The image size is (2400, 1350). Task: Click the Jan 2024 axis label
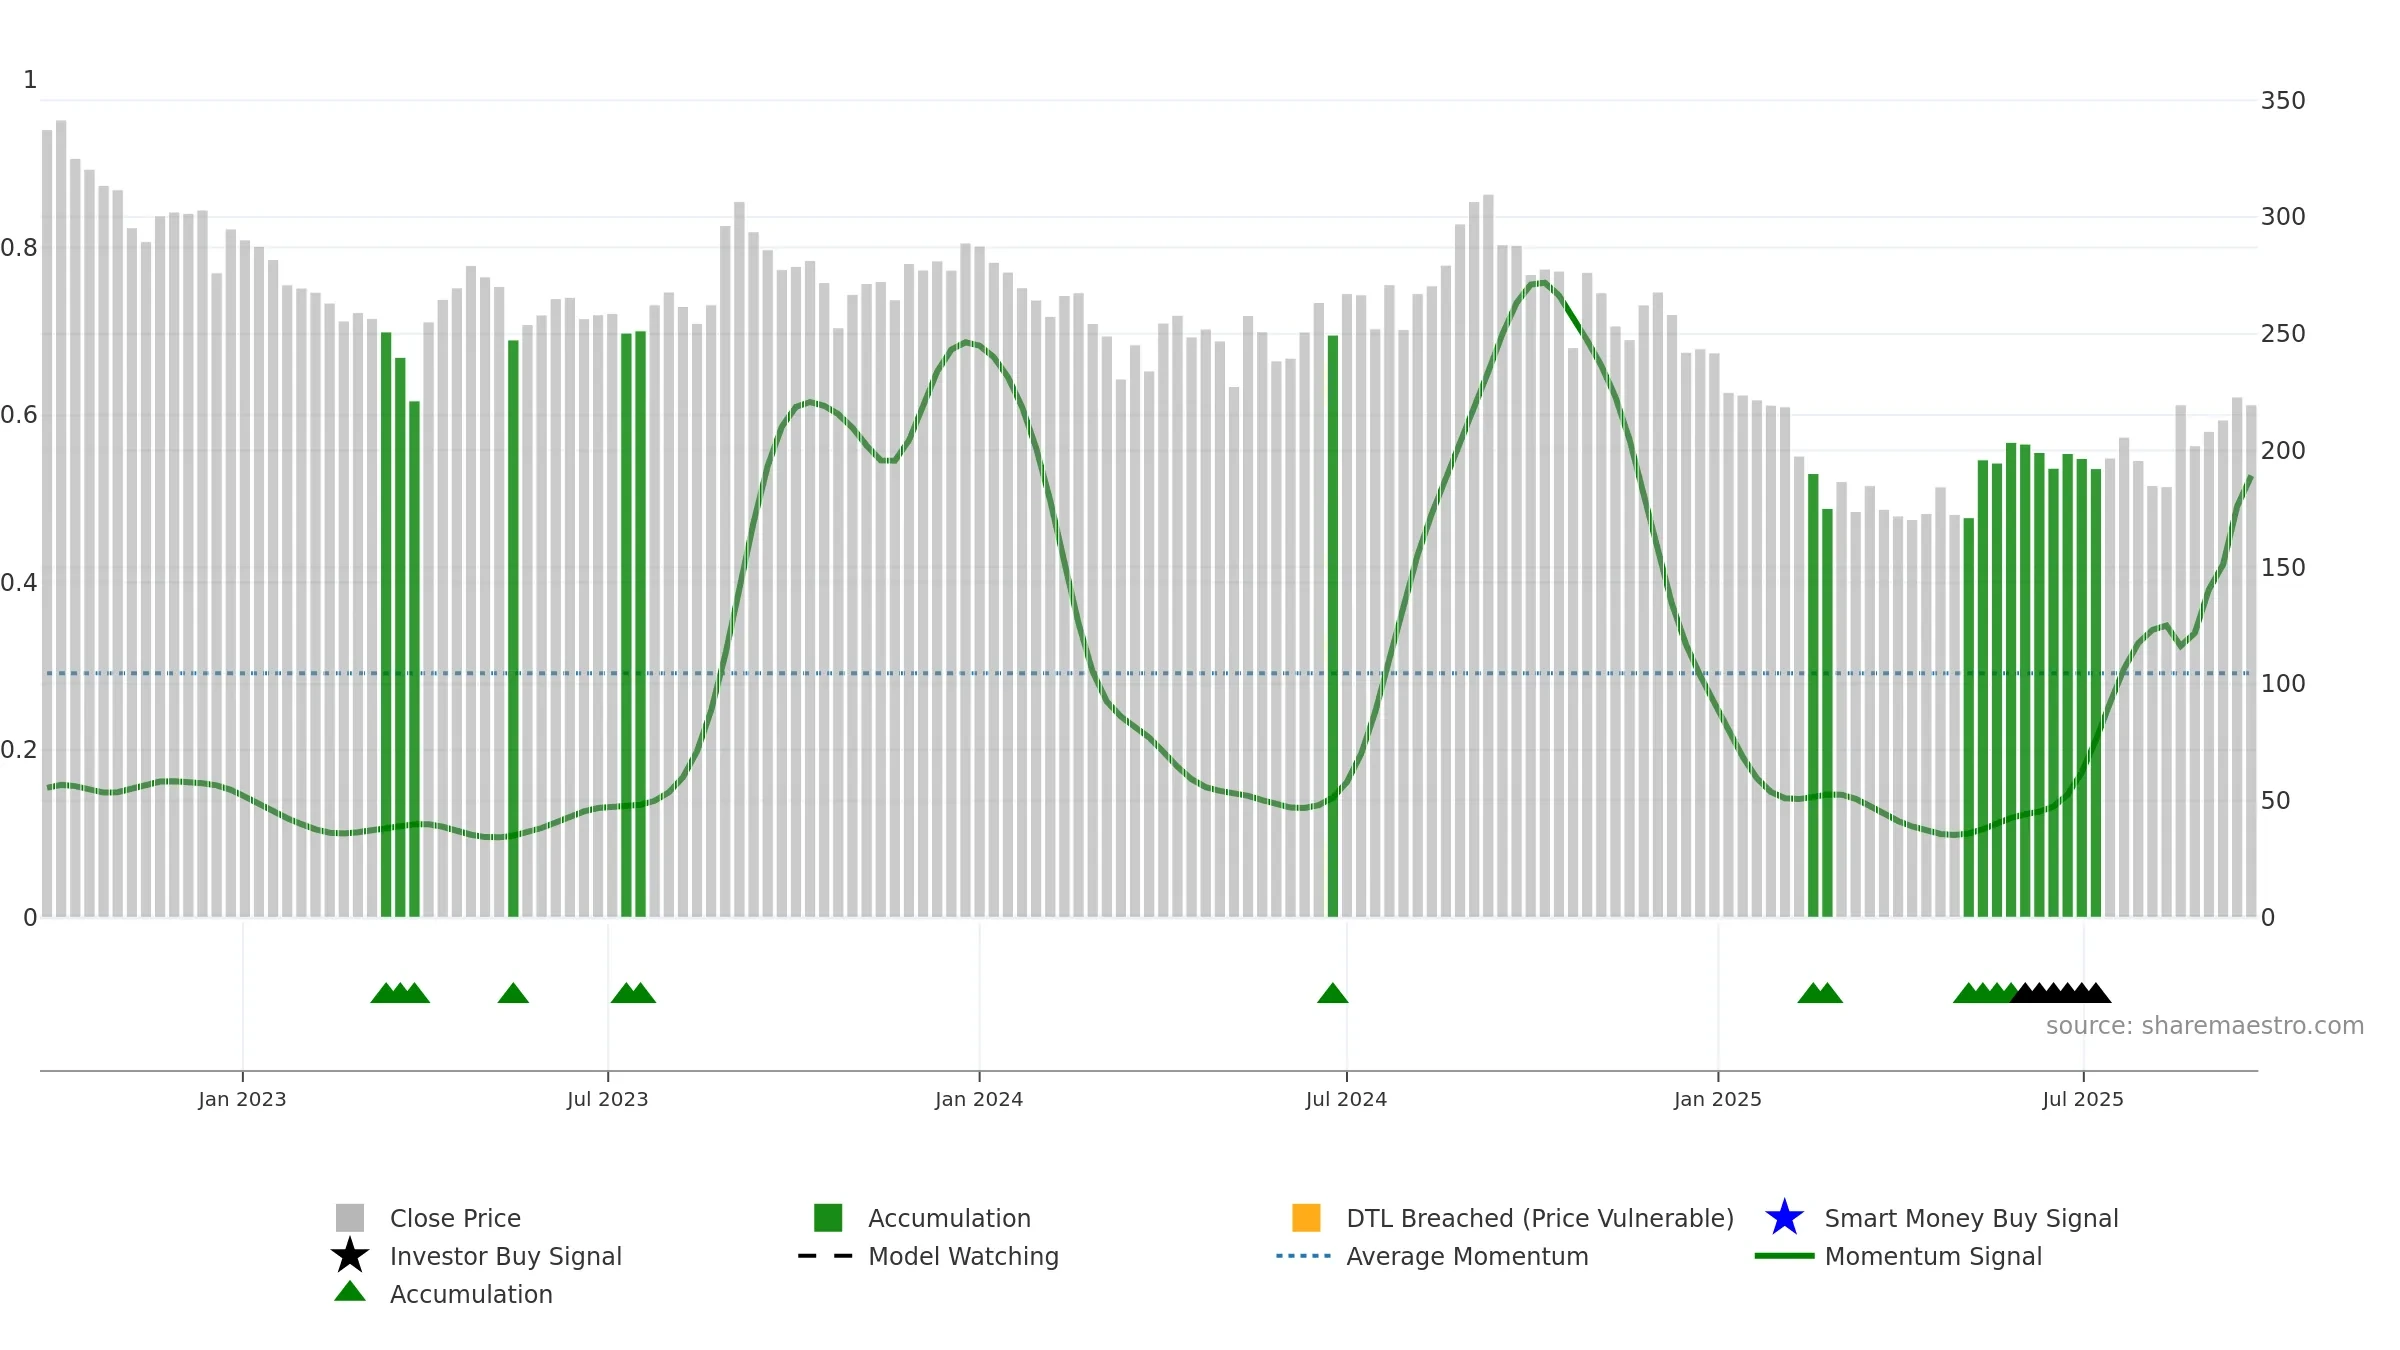click(979, 1099)
